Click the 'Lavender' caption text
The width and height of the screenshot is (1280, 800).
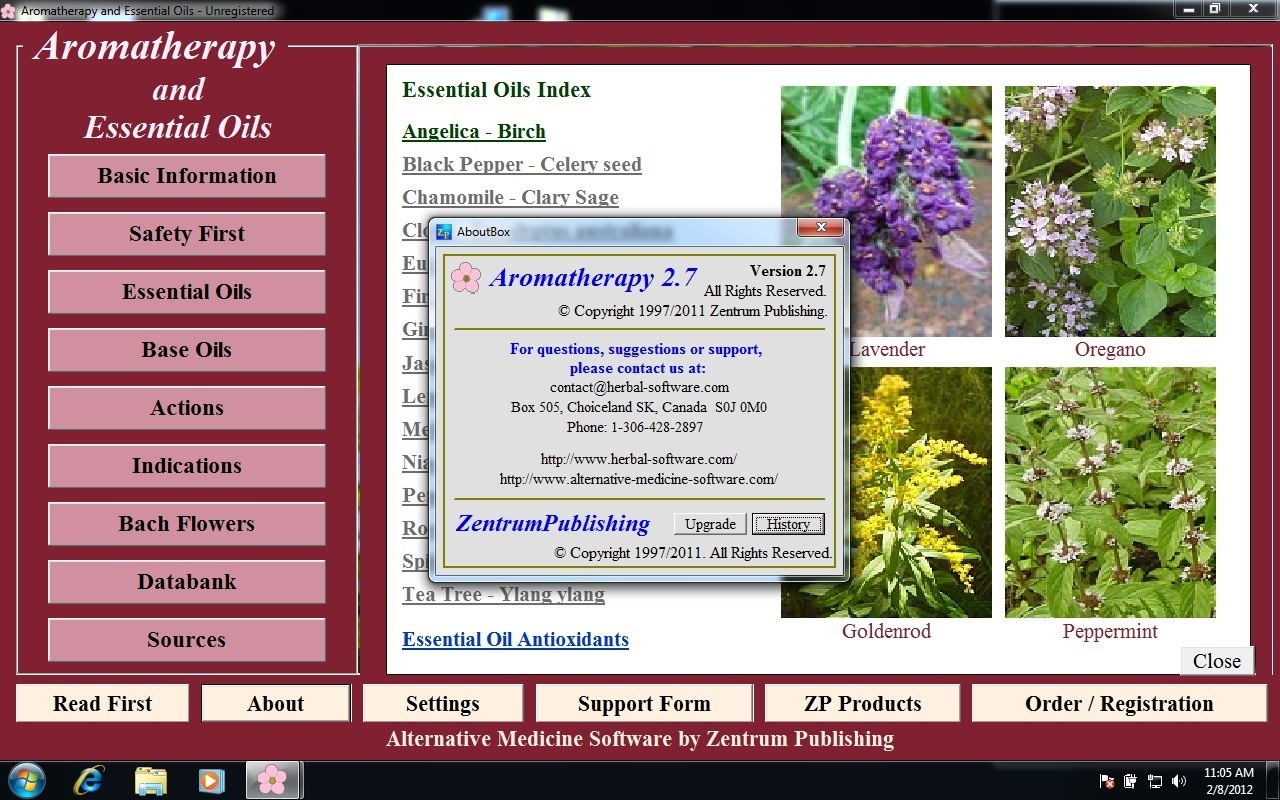tap(888, 350)
